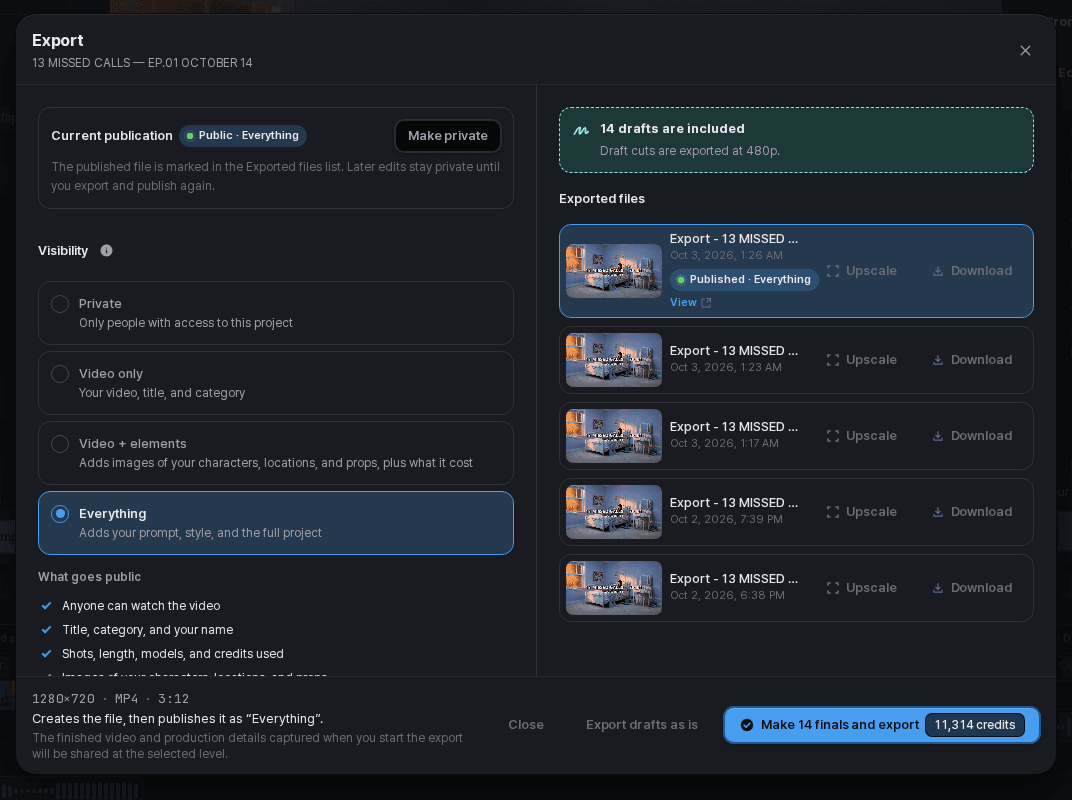The width and height of the screenshot is (1072, 800).
Task: Click 'Shots, length, models, and credits used'
Action: click(172, 654)
